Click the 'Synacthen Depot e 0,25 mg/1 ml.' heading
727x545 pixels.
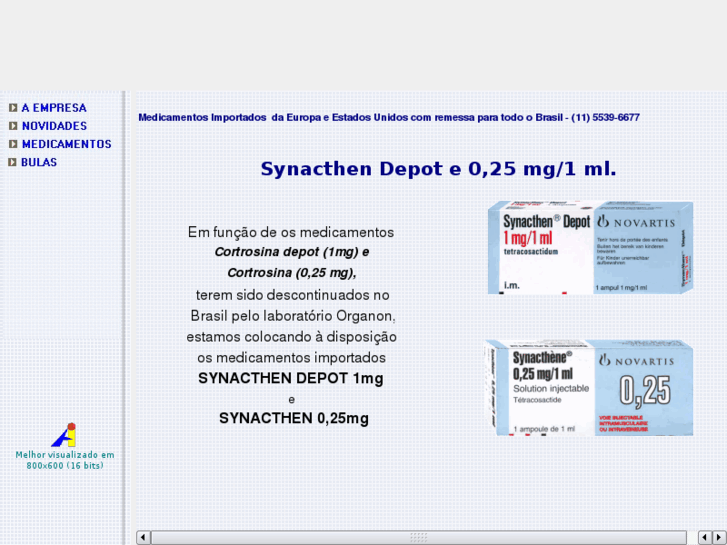[438, 169]
